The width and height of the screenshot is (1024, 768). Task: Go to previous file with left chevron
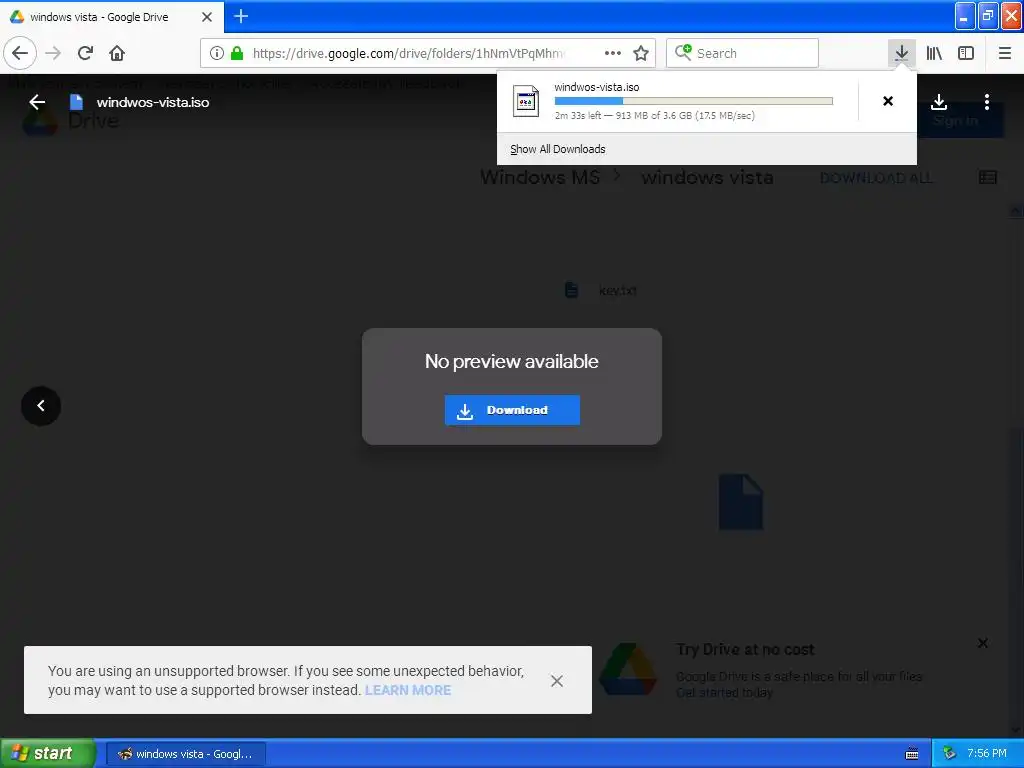[40, 406]
